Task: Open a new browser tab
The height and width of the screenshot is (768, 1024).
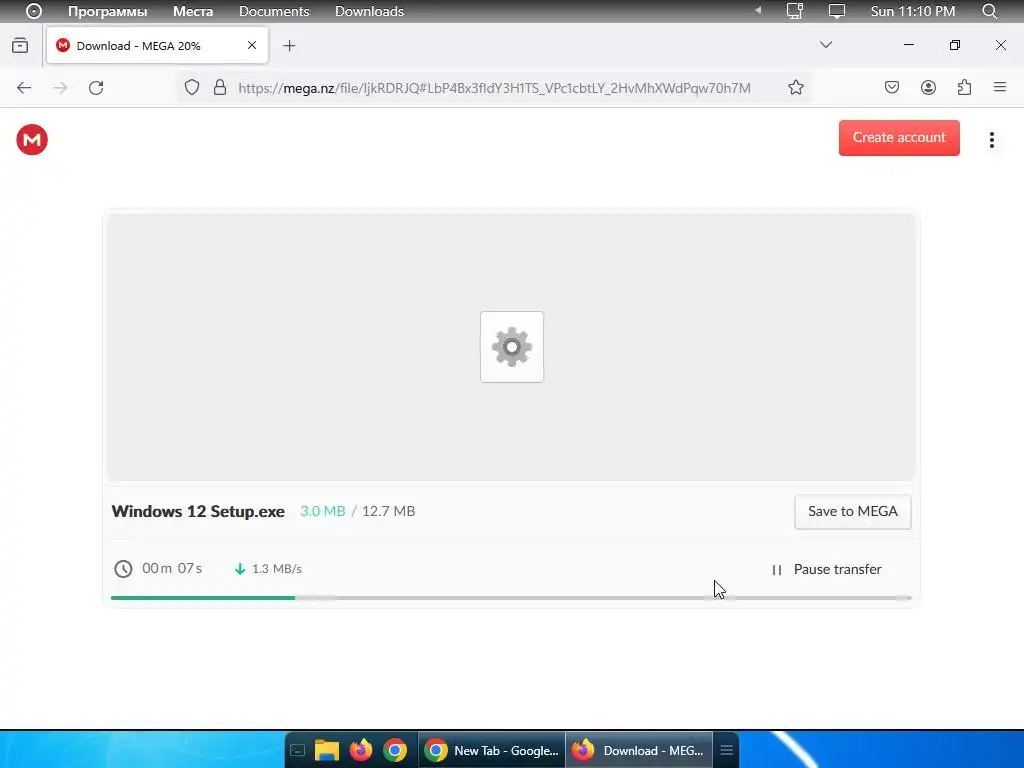Action: 289,46
